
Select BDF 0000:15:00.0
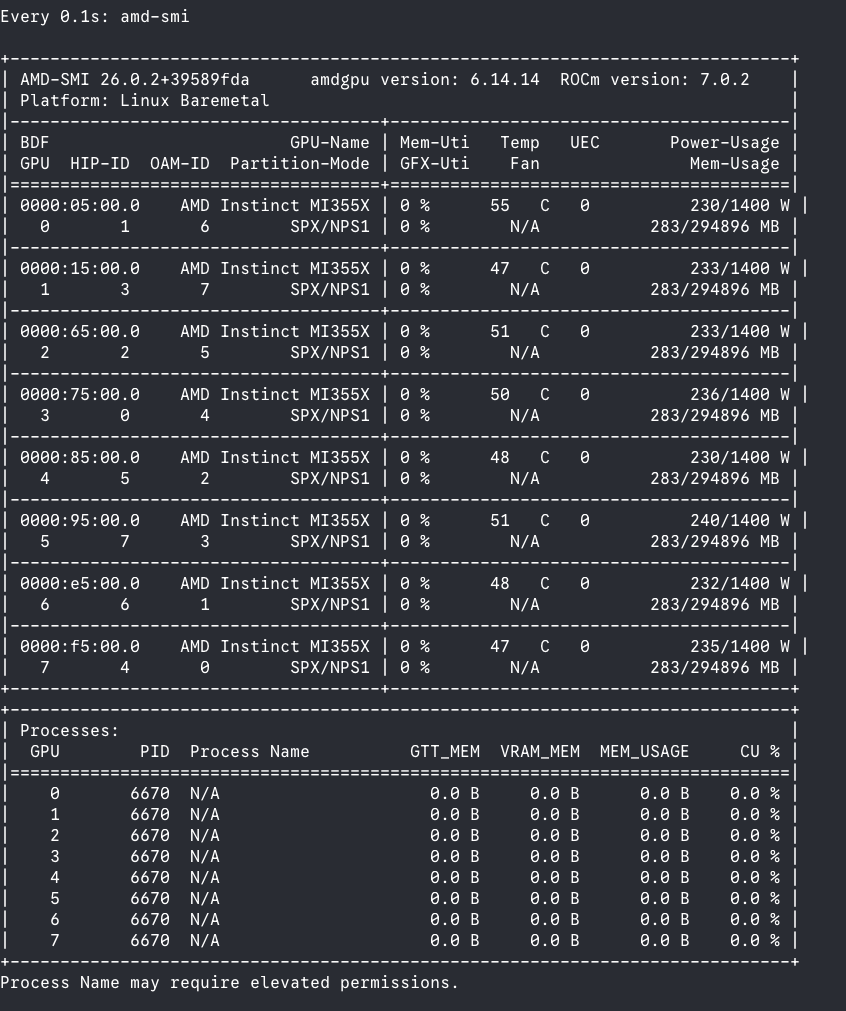tap(79, 269)
